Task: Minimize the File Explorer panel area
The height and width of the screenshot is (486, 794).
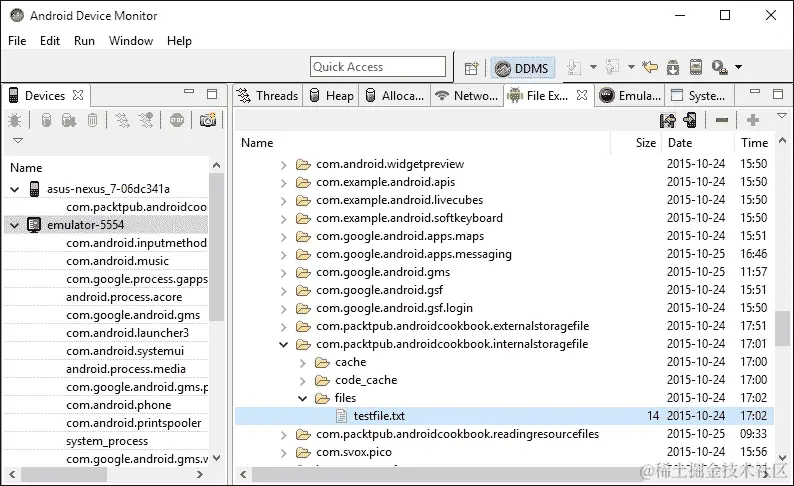Action: tap(755, 92)
